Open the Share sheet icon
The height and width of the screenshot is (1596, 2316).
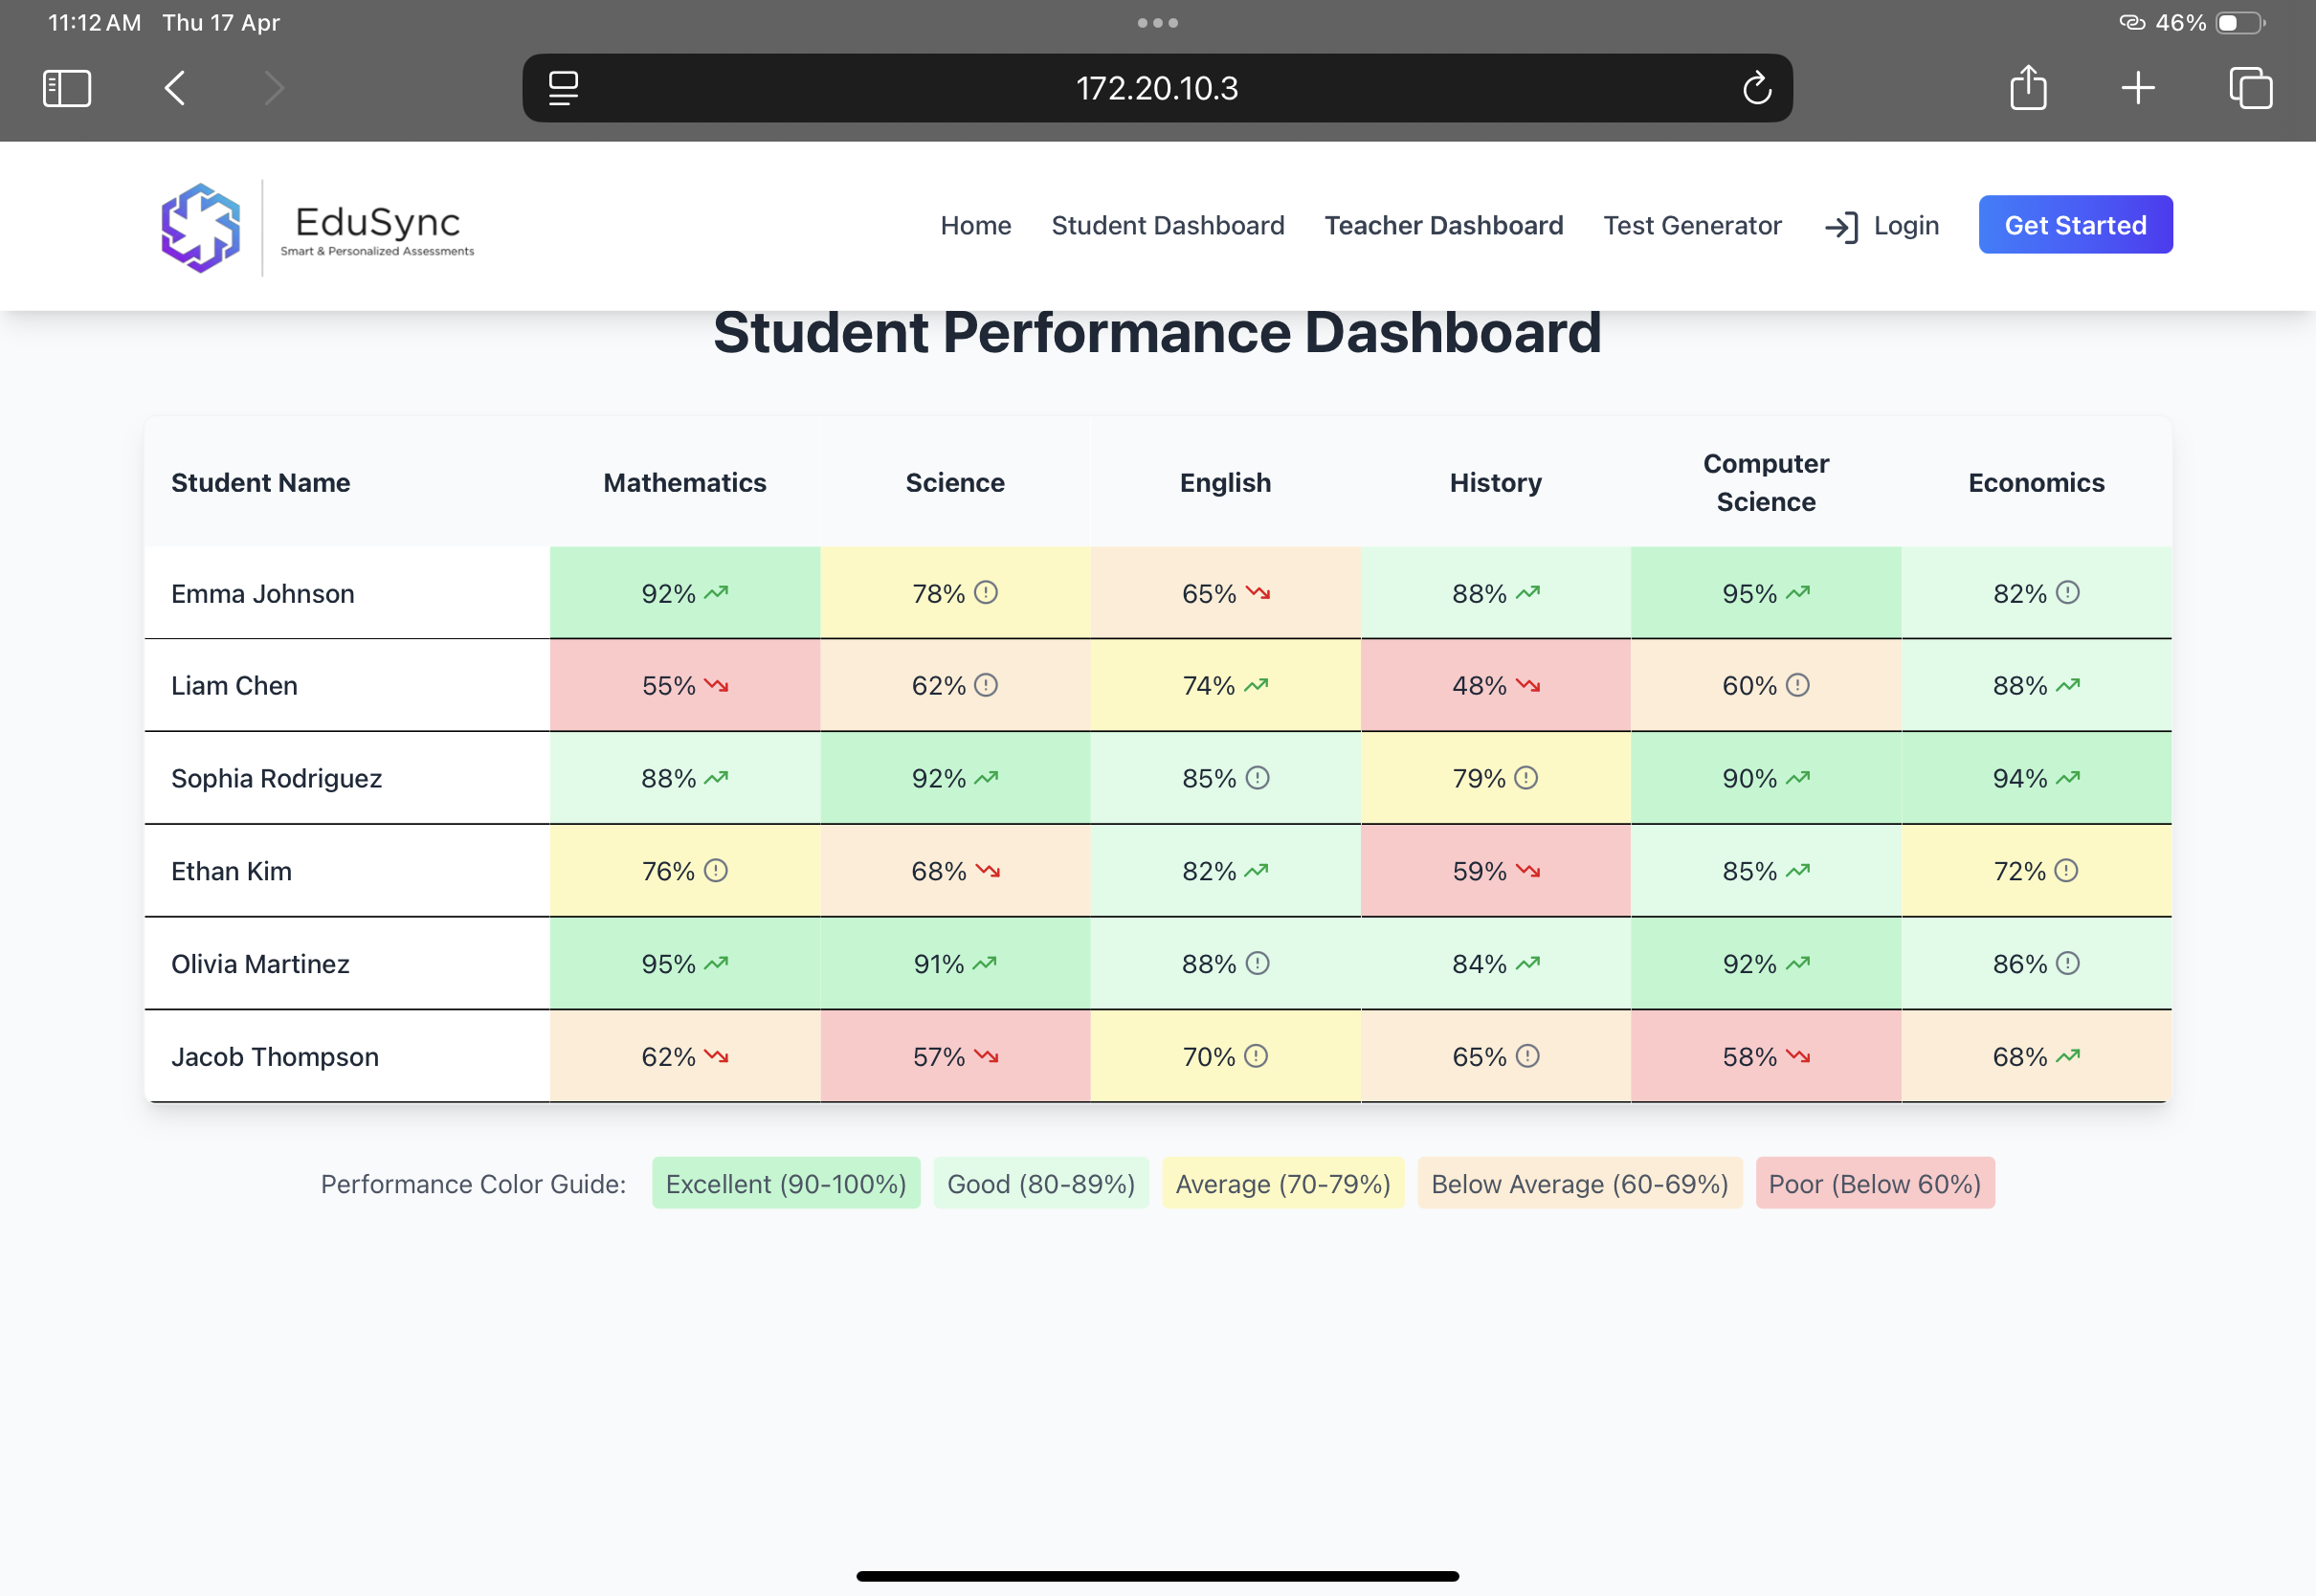[2028, 88]
